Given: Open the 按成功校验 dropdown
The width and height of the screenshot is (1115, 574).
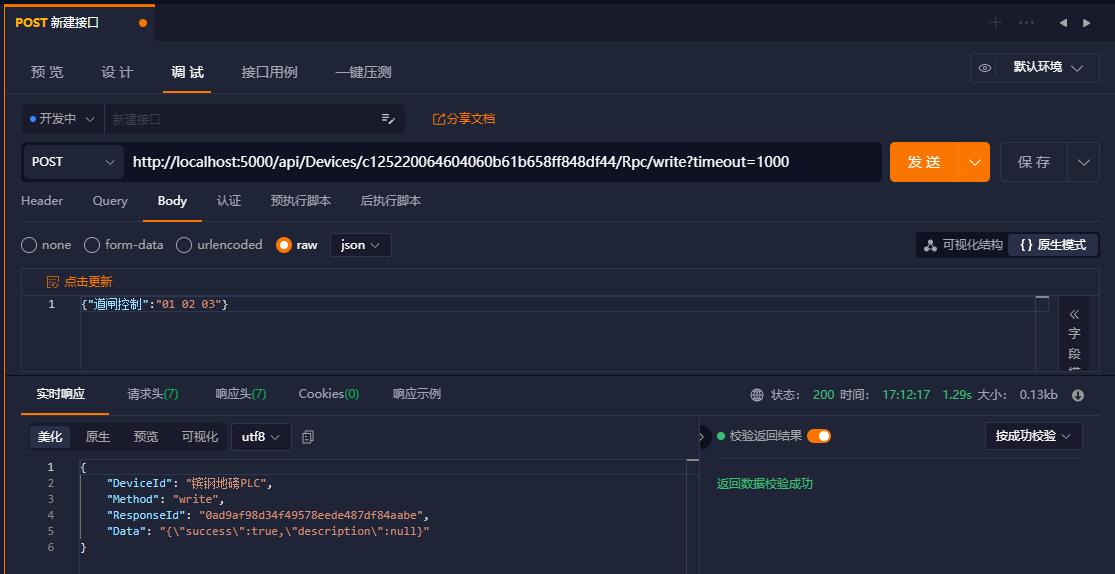Looking at the screenshot, I should [1033, 436].
